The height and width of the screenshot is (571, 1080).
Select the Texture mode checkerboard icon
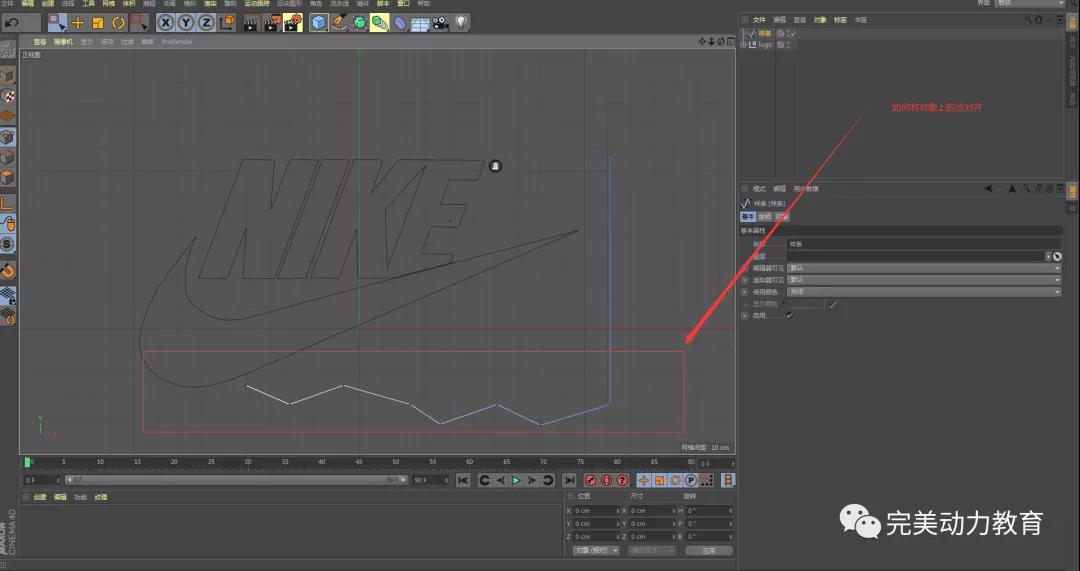tap(8, 96)
